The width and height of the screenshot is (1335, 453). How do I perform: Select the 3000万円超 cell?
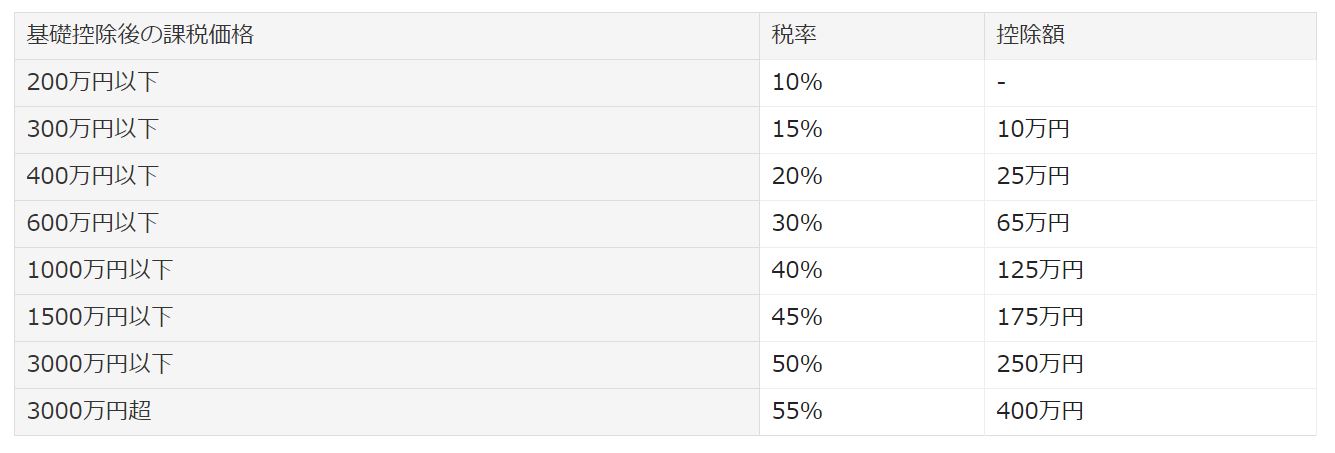[89, 411]
